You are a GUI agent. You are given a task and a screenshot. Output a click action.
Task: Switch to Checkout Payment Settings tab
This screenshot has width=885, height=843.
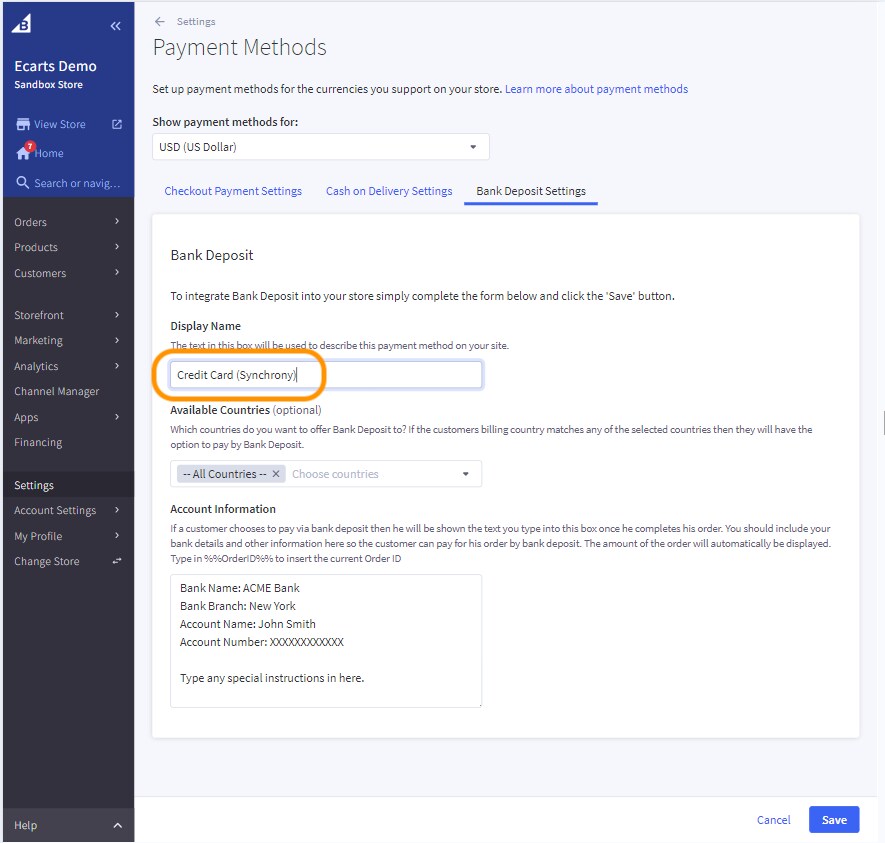pyautogui.click(x=233, y=190)
